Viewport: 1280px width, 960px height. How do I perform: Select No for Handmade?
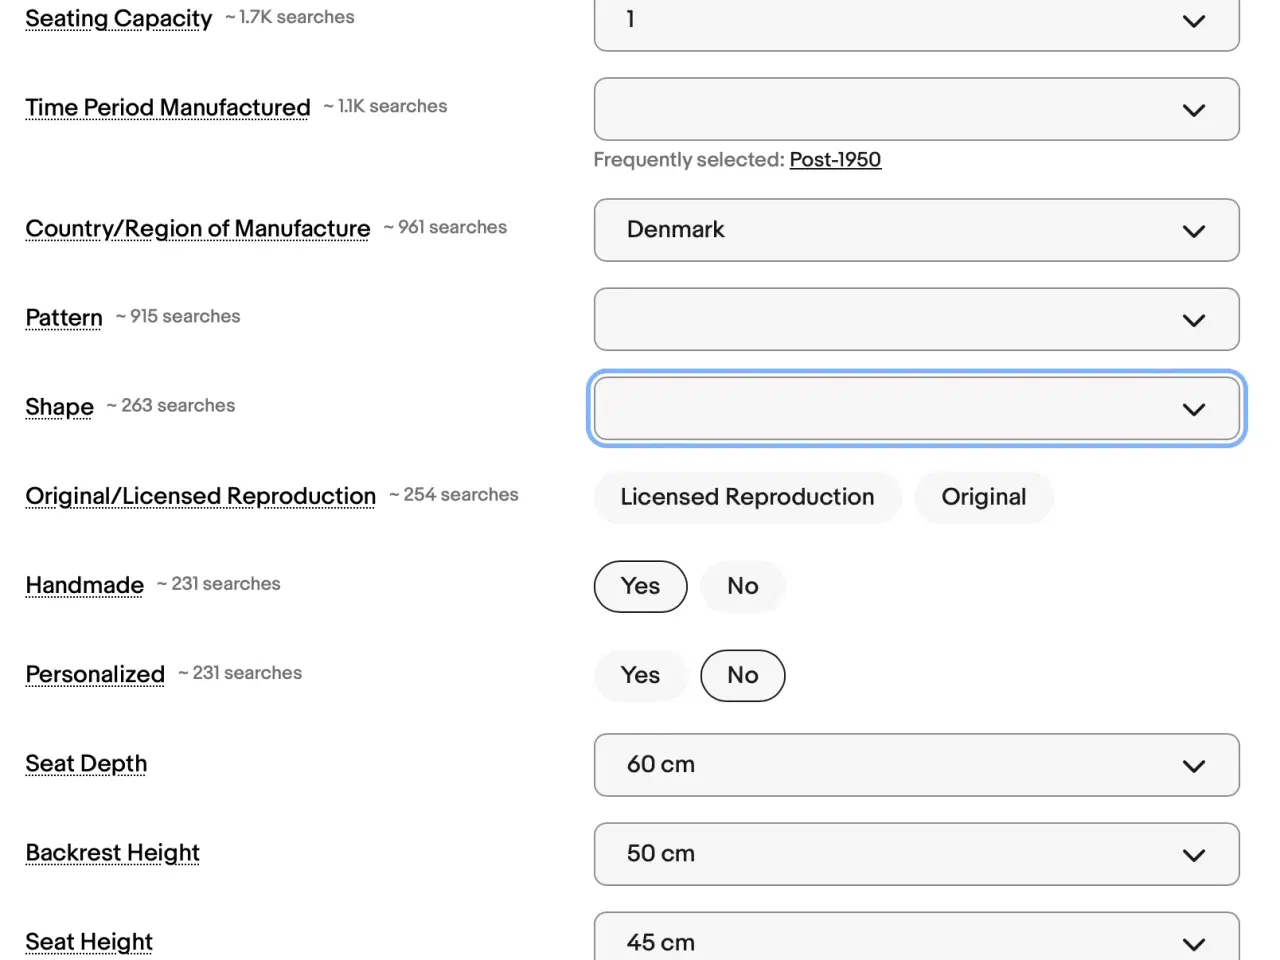(x=742, y=586)
